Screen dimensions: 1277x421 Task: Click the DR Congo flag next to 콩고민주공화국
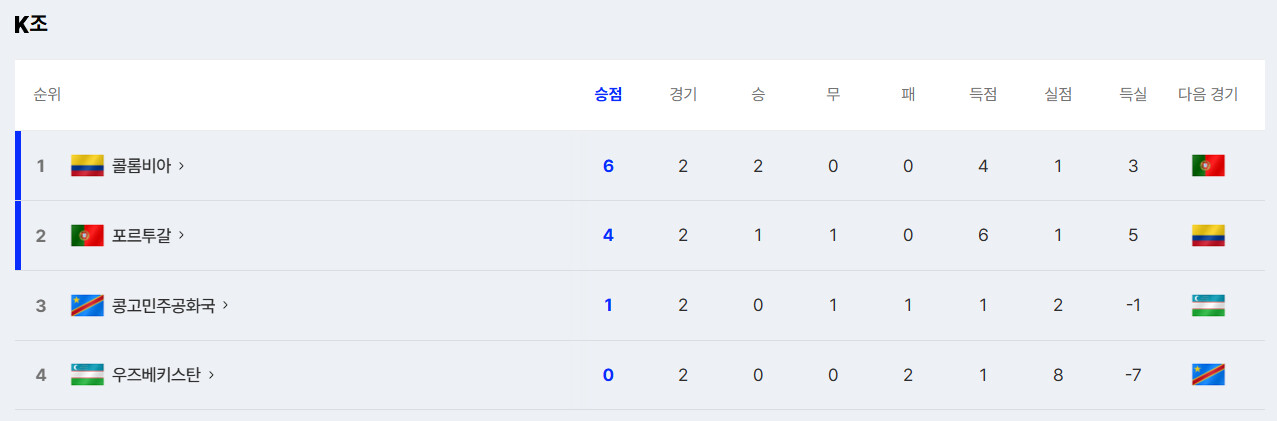tap(87, 306)
